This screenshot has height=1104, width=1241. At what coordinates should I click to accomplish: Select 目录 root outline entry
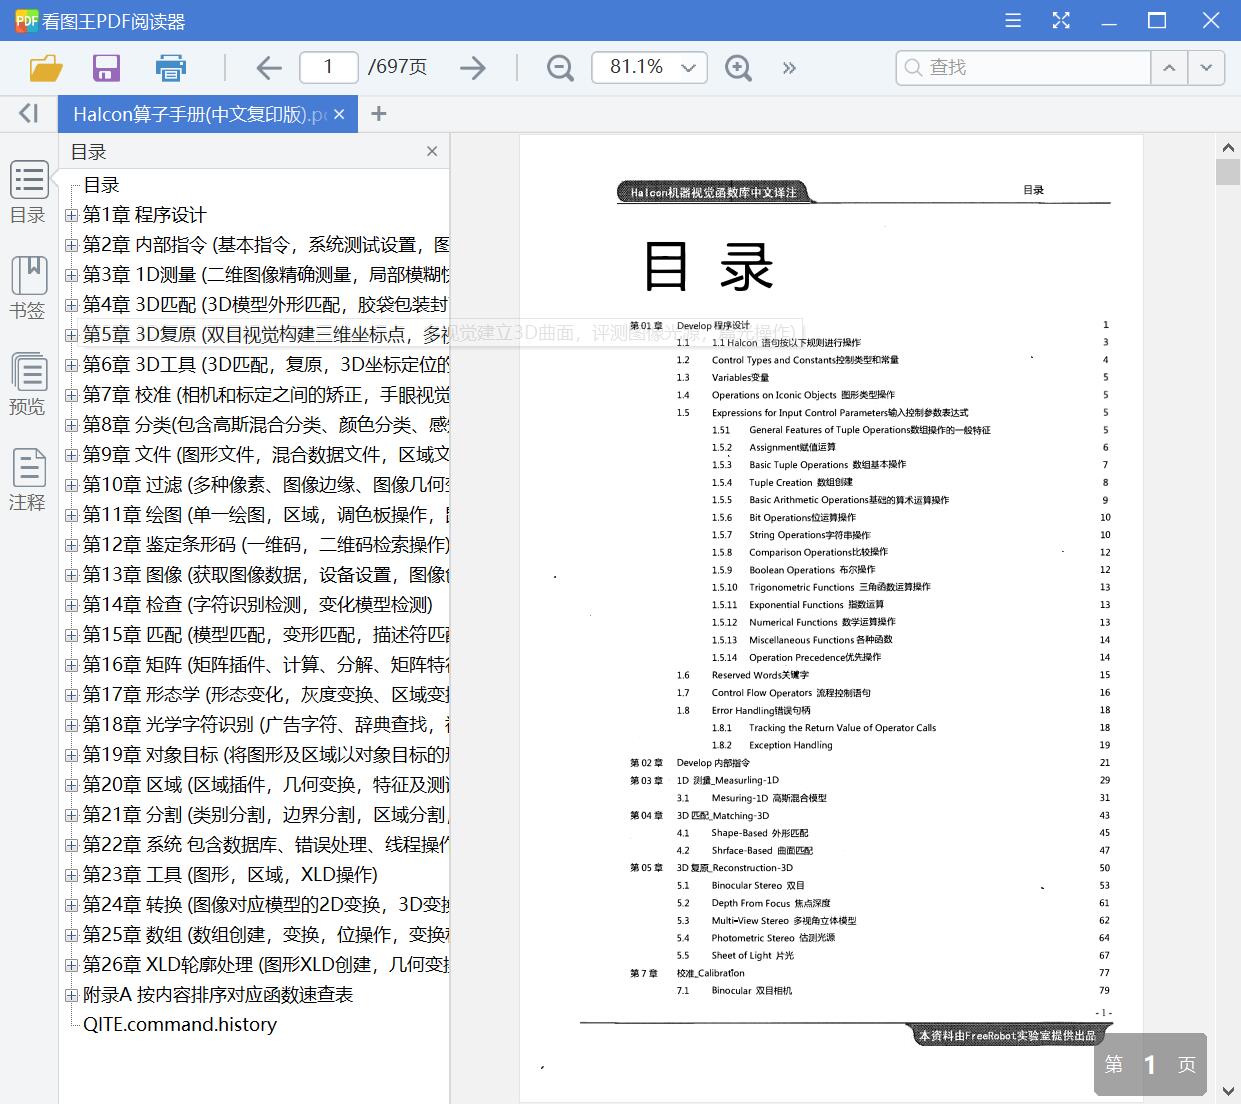(x=101, y=185)
